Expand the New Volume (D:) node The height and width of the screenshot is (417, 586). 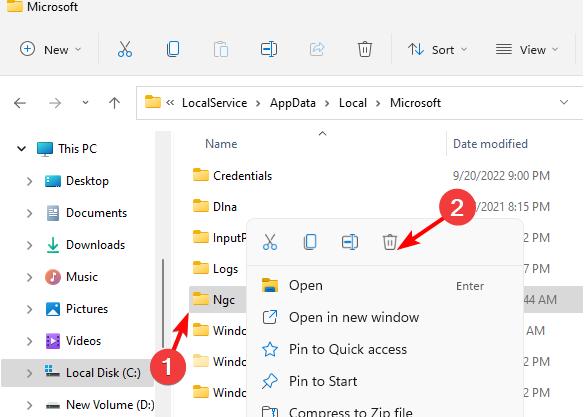click(30, 405)
